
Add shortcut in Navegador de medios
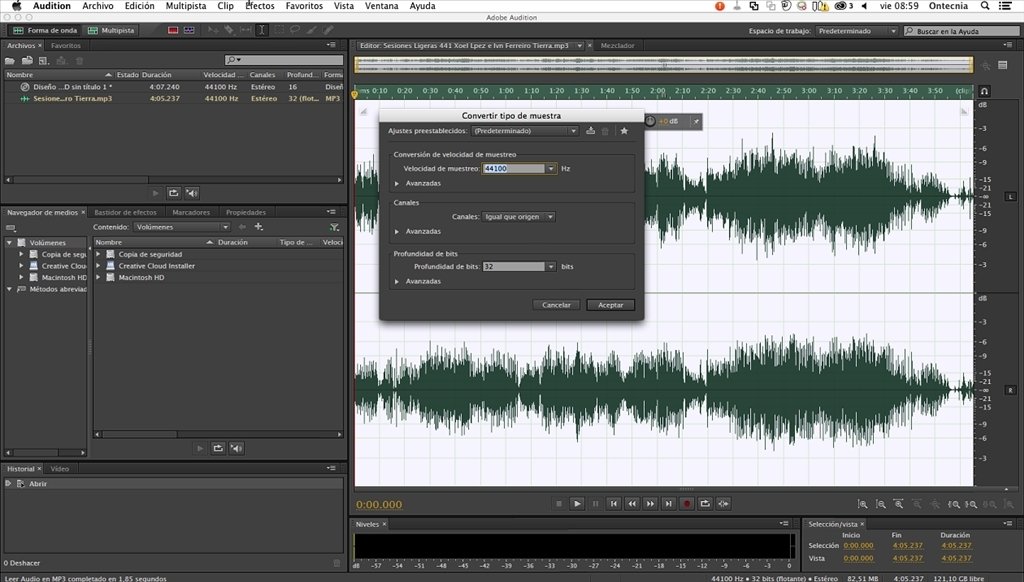pyautogui.click(x=259, y=227)
